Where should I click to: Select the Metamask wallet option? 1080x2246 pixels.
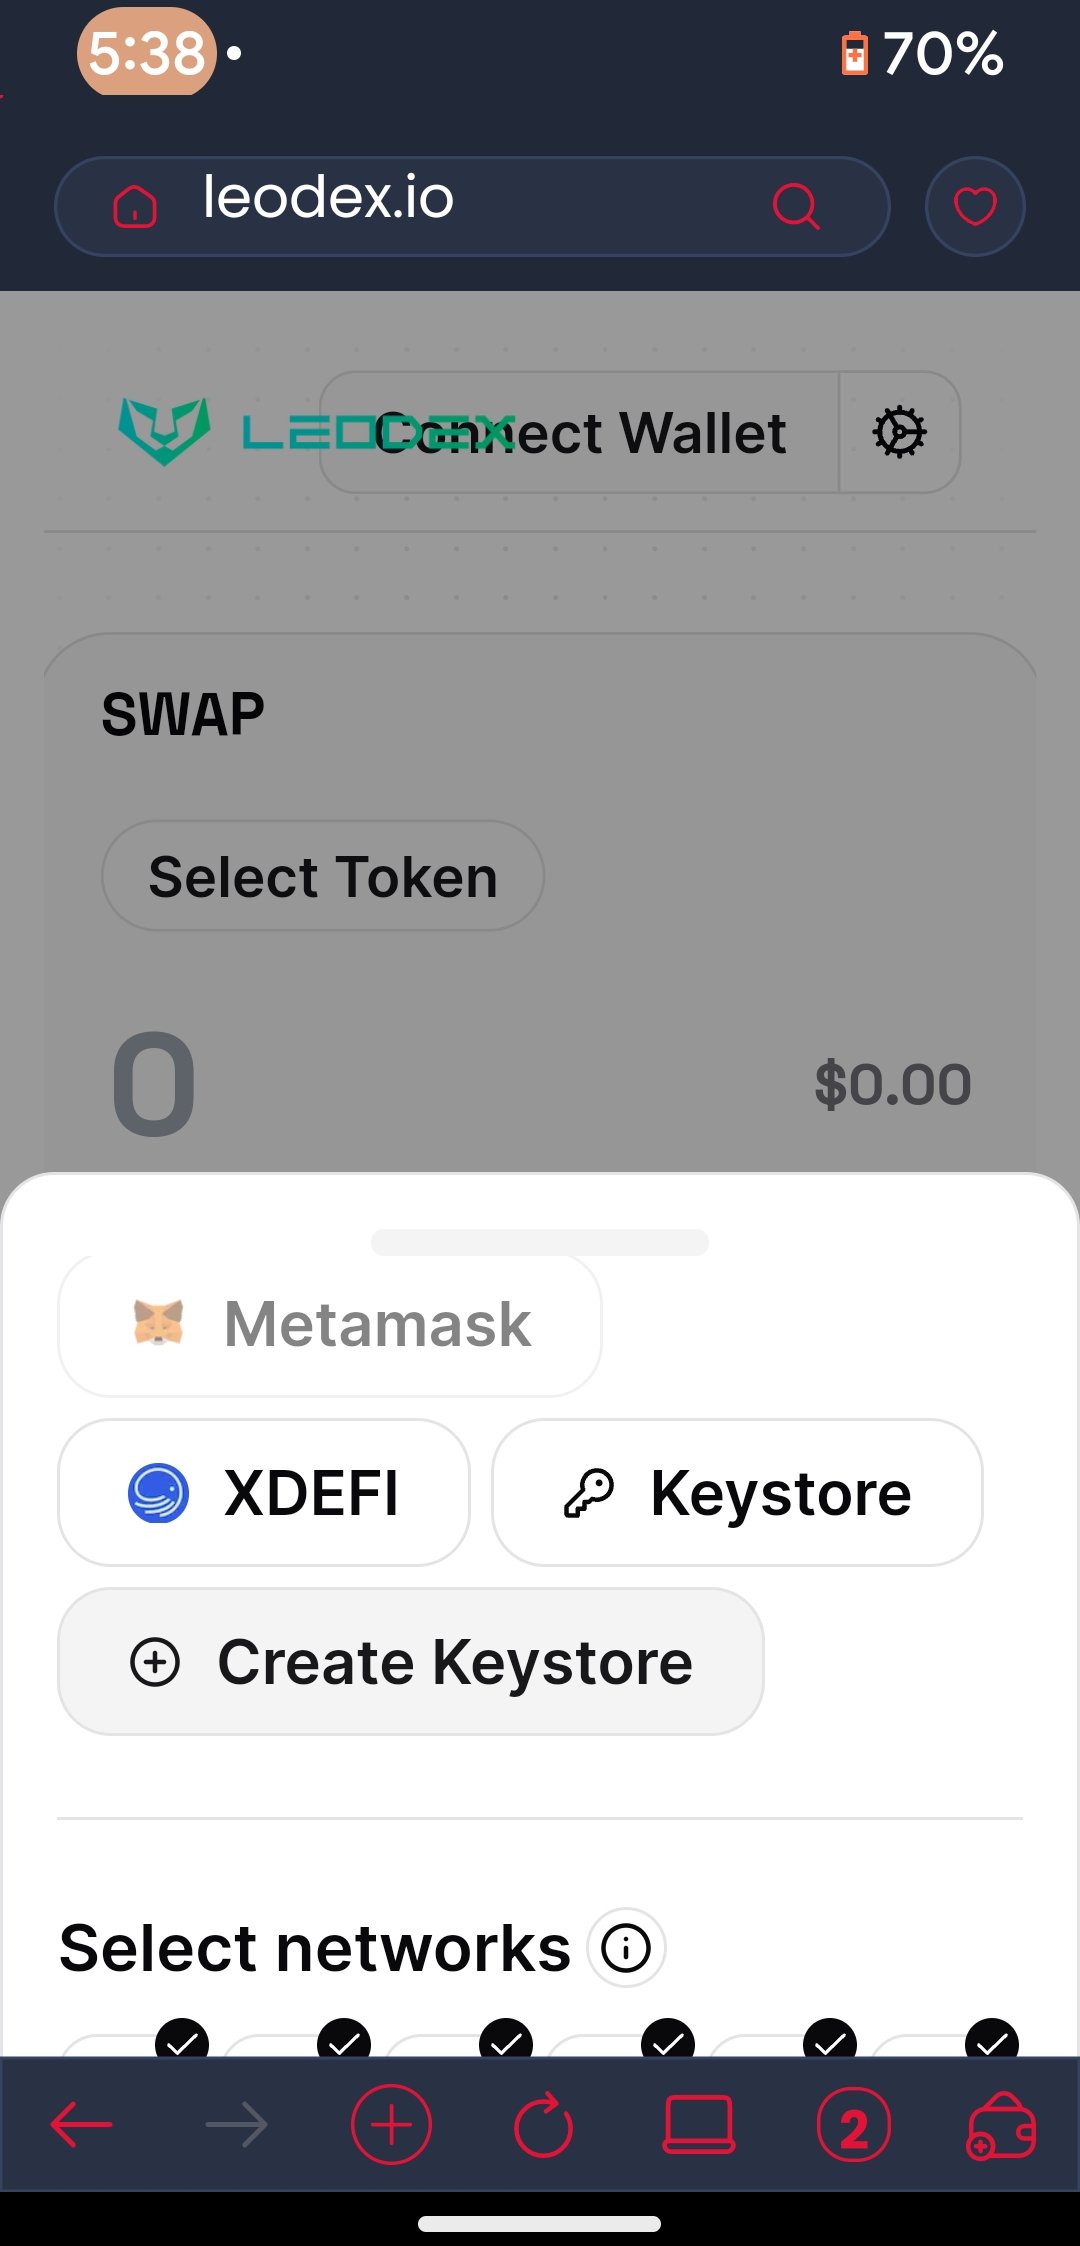tap(330, 1324)
